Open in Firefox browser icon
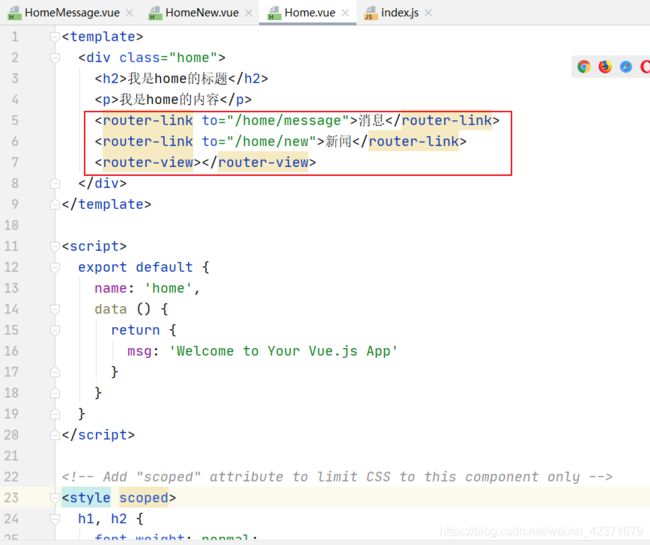 (x=605, y=67)
